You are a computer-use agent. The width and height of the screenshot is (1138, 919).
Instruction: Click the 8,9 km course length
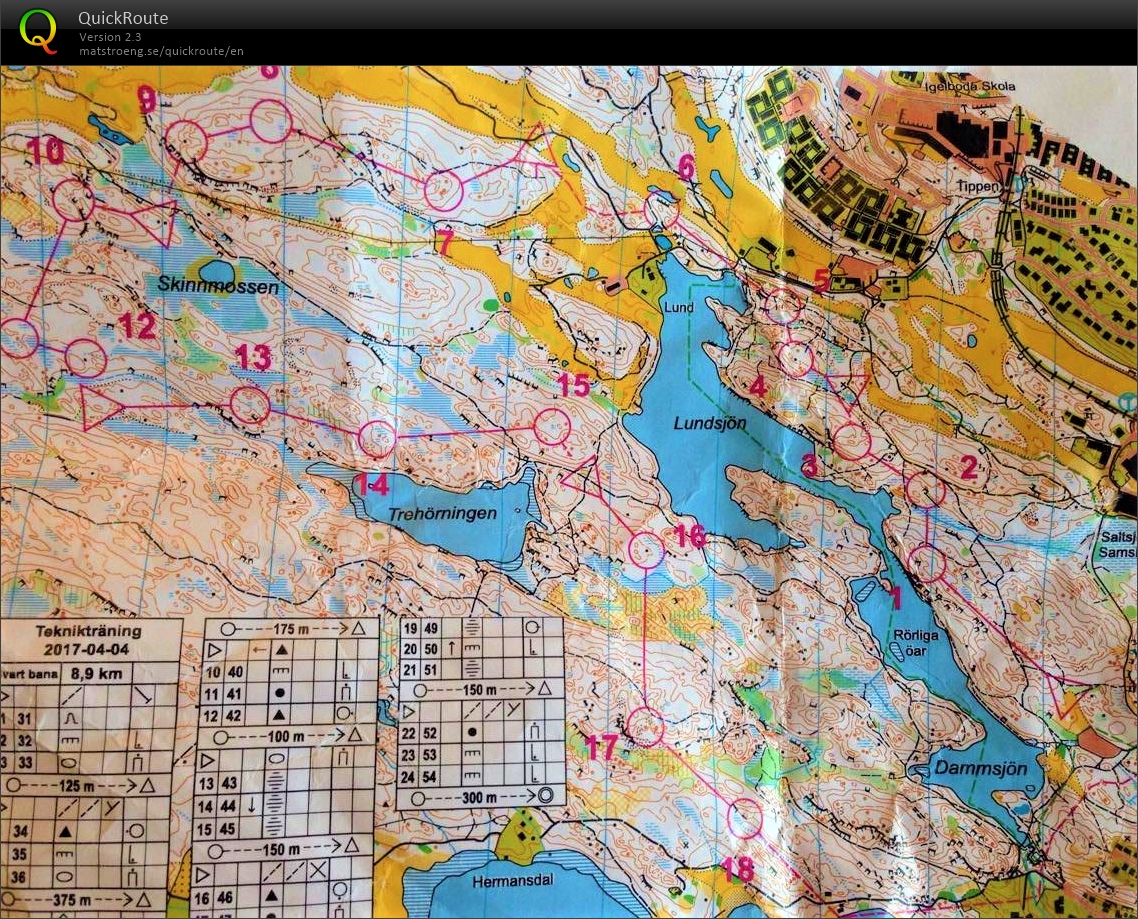[x=97, y=673]
